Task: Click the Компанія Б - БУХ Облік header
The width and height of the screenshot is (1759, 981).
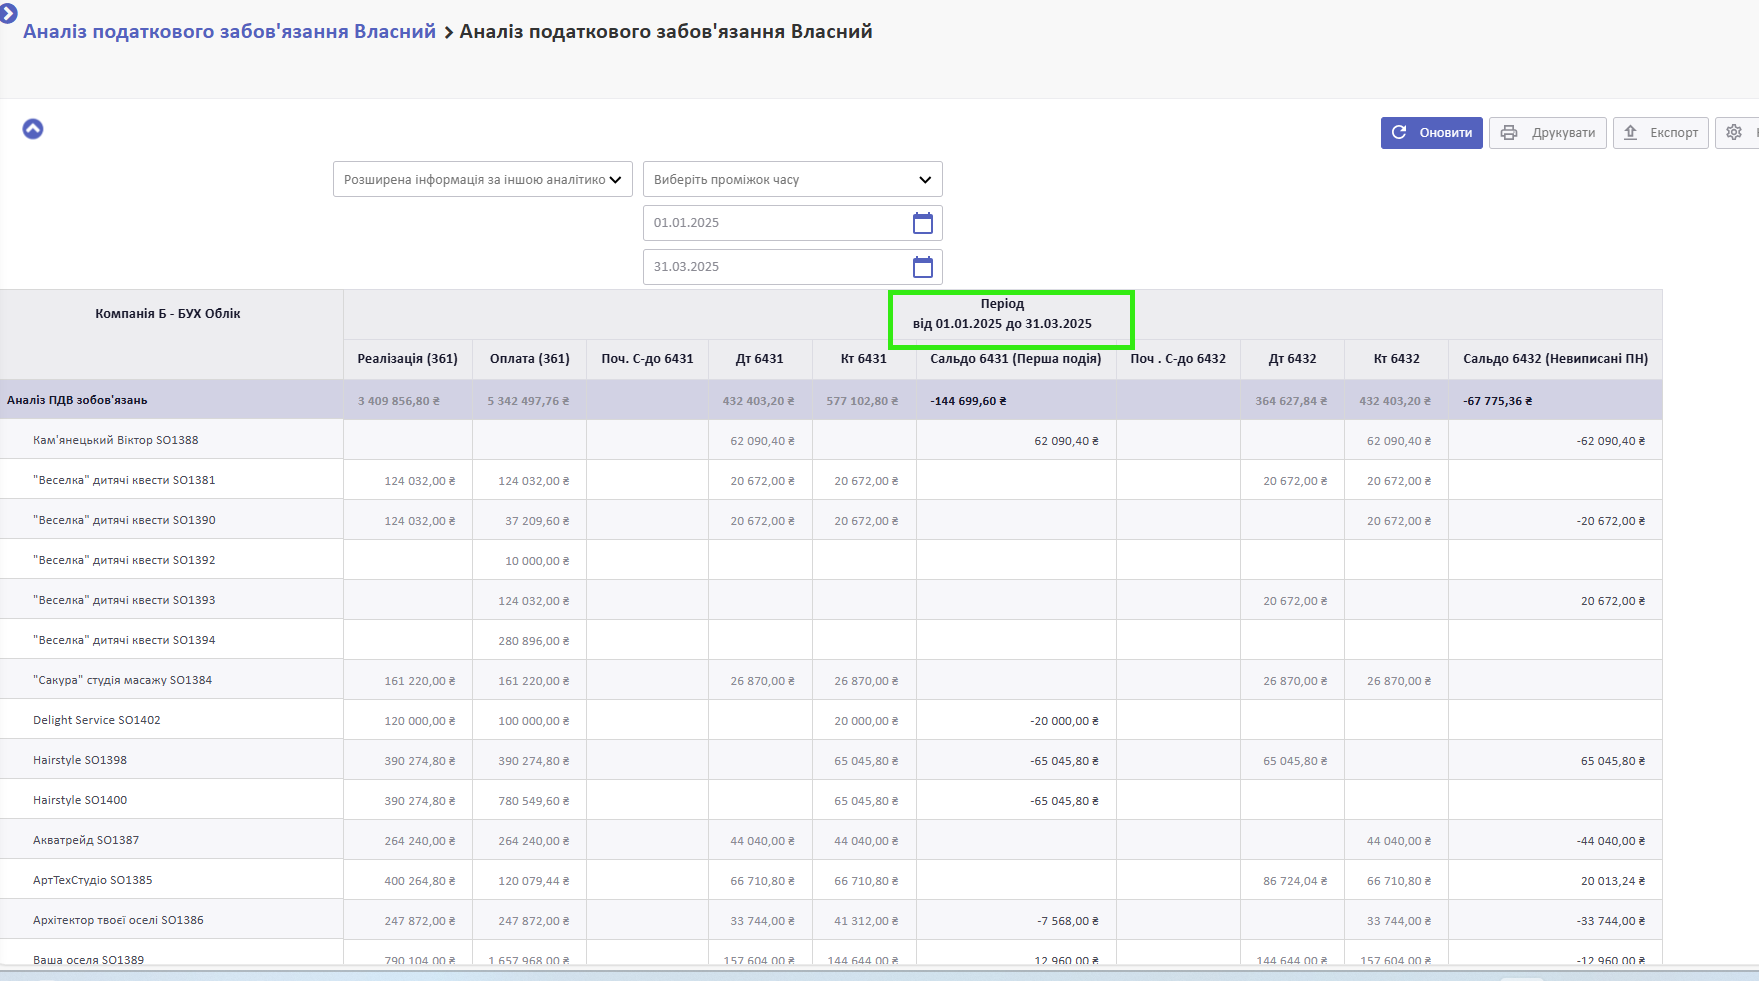Action: pos(168,314)
